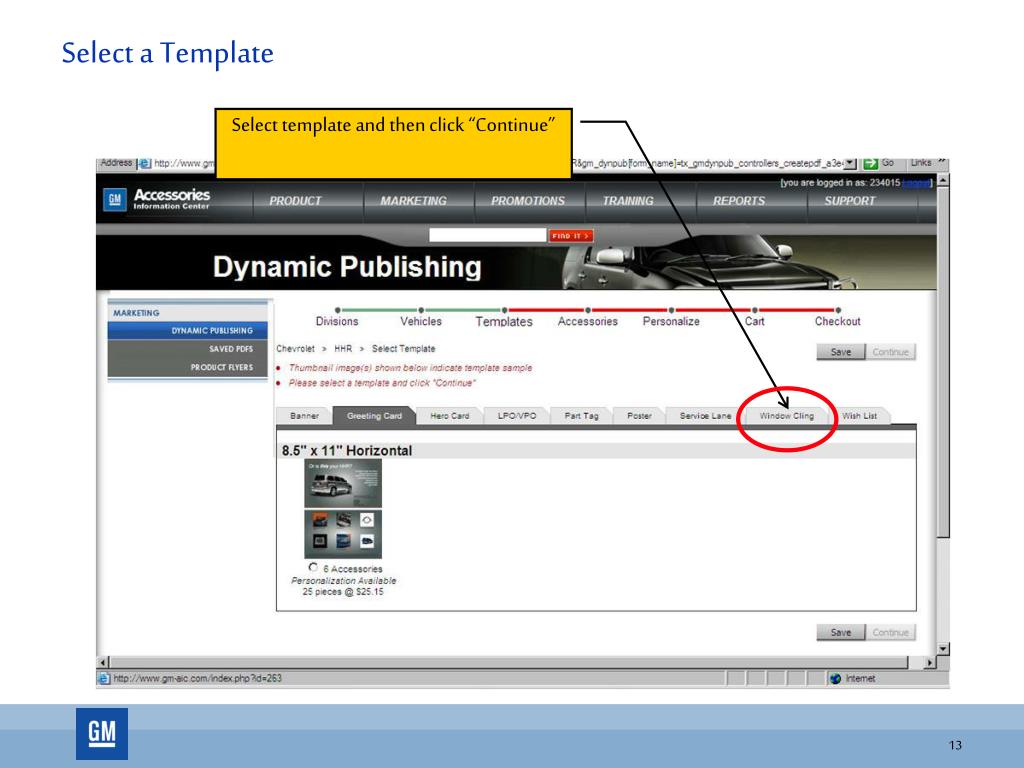Click the GM Accessories Information Center logo
1024x768 pixels.
pyautogui.click(x=157, y=199)
